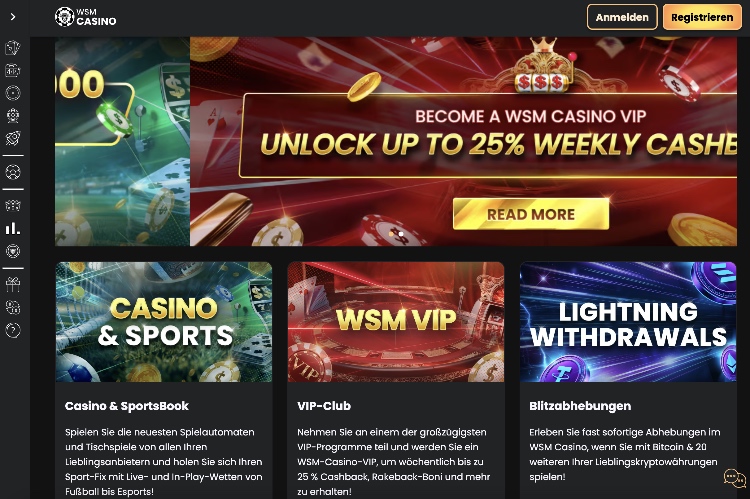Viewport: 750px width, 499px height.
Task: Open the crown VIP icon in sidebar
Action: (x=13, y=206)
